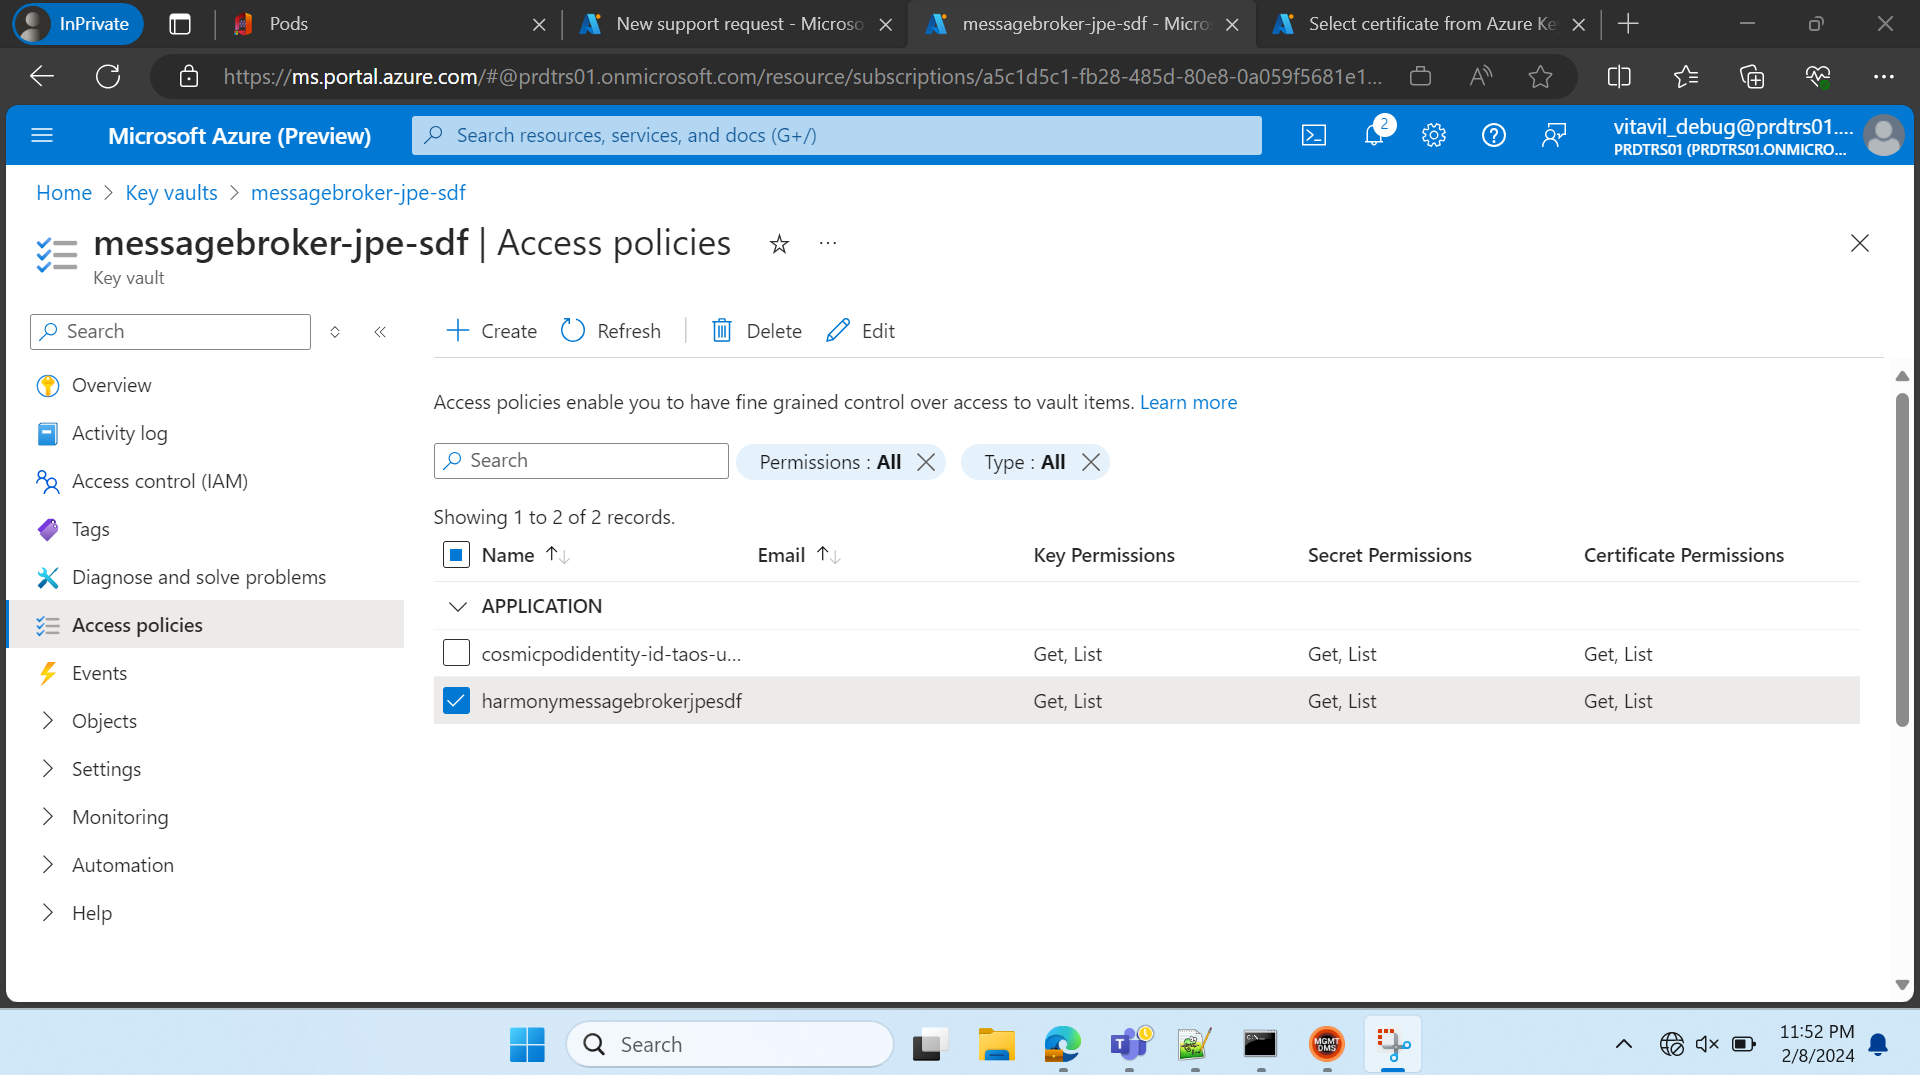Switch to New support request tab
This screenshot has width=1920, height=1075.
(x=737, y=24)
